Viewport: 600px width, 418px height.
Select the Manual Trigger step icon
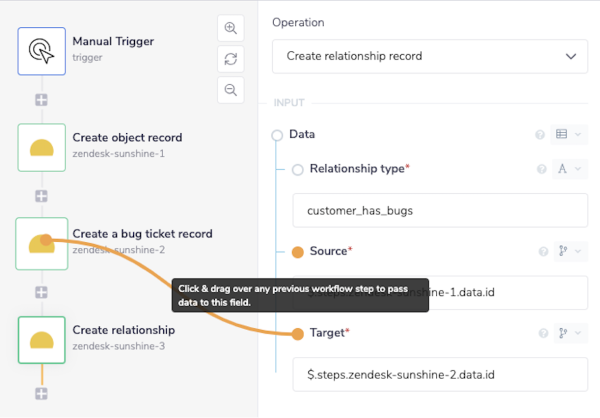41,49
